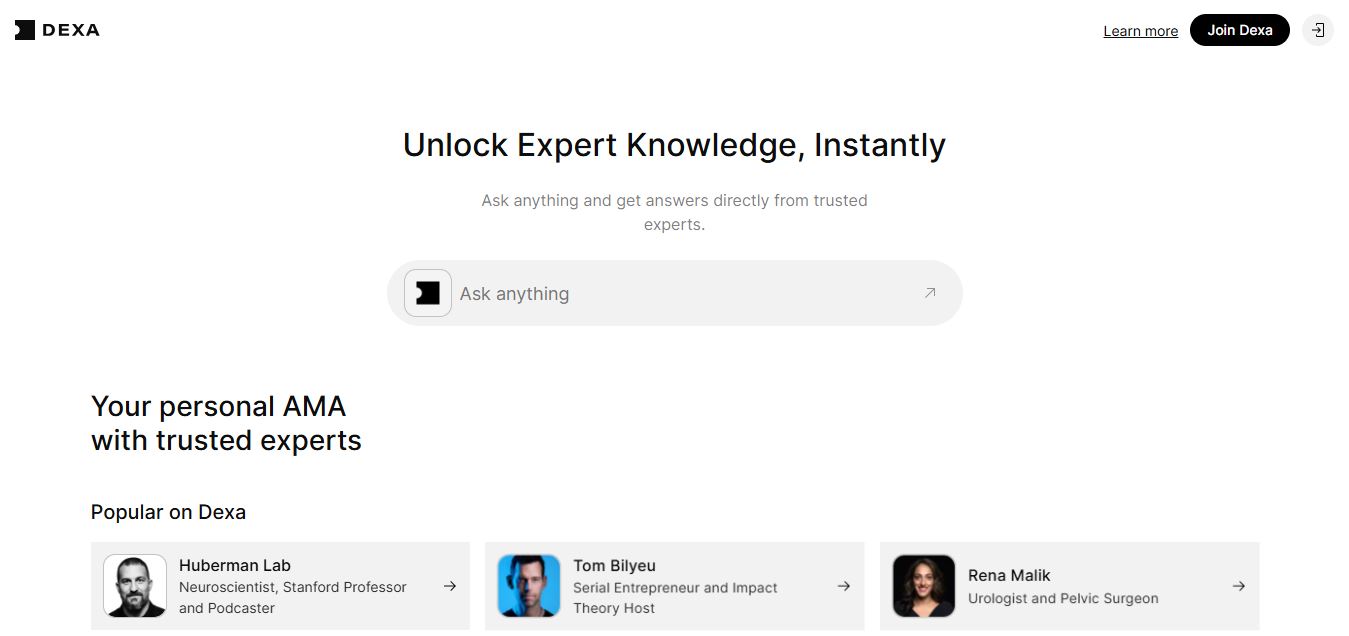The height and width of the screenshot is (636, 1349).
Task: Click the sign-in icon in header
Action: click(1318, 30)
